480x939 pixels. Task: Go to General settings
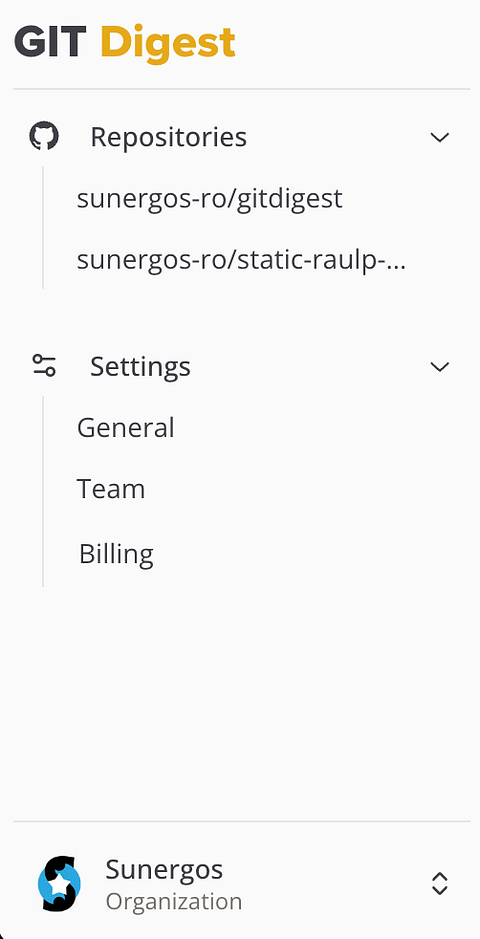(126, 428)
